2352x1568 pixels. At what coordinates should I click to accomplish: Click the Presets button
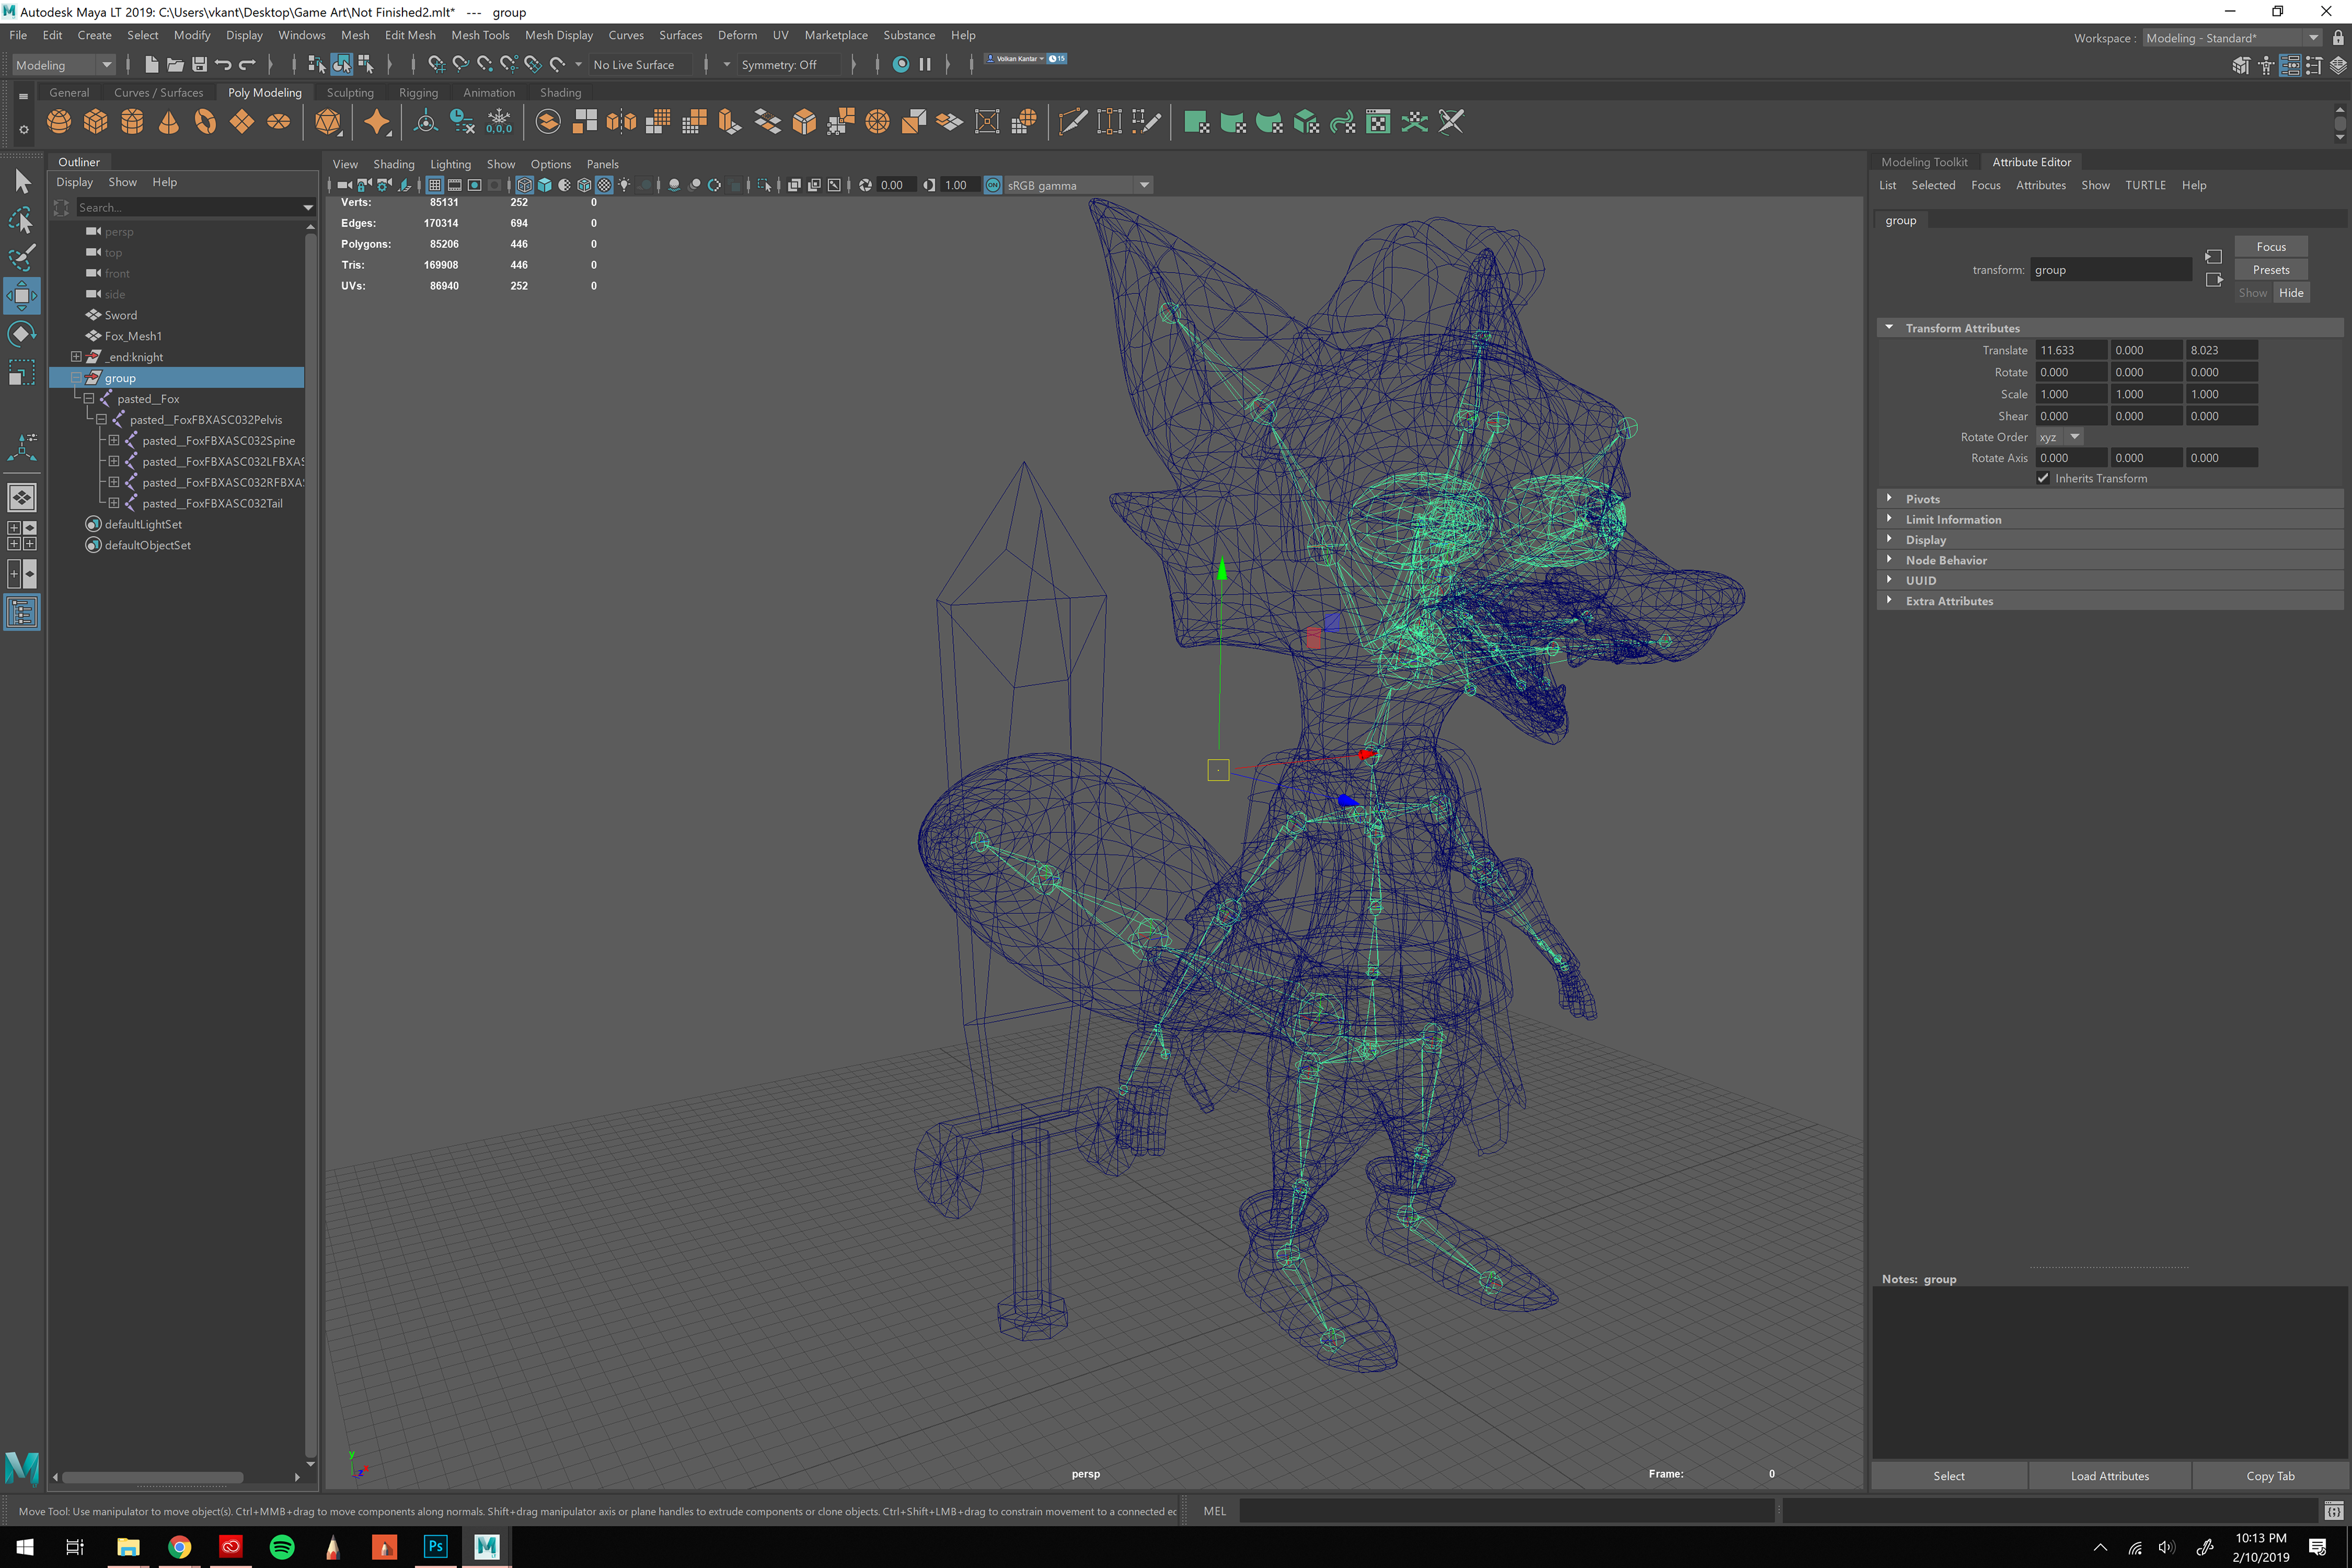(2270, 269)
